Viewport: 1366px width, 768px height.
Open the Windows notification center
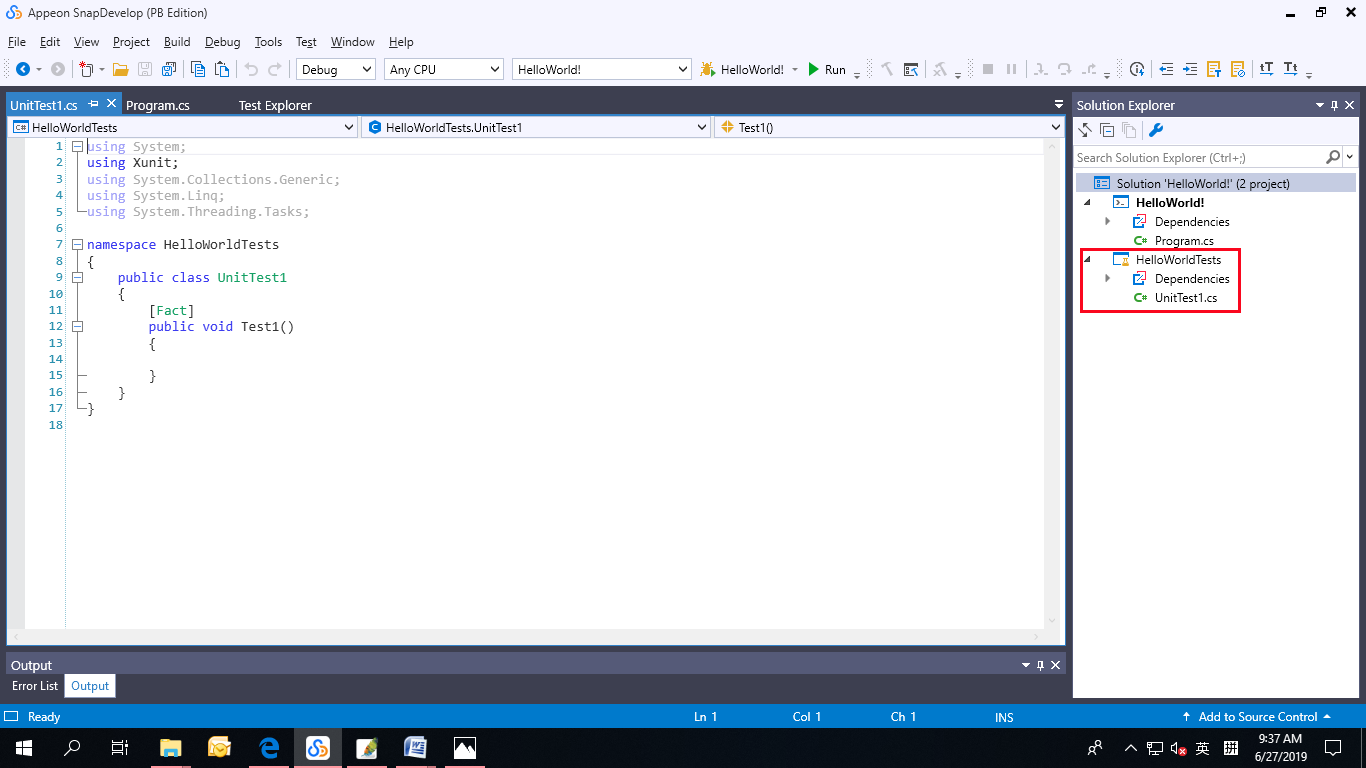[x=1333, y=747]
